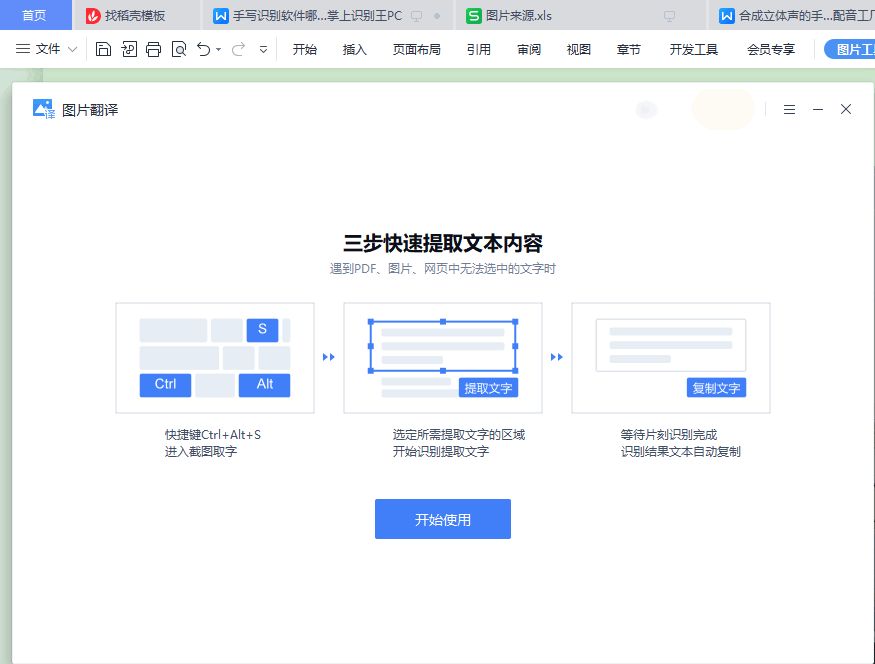This screenshot has height=664, width=875.
Task: Click the S key illustration
Action: 262,330
